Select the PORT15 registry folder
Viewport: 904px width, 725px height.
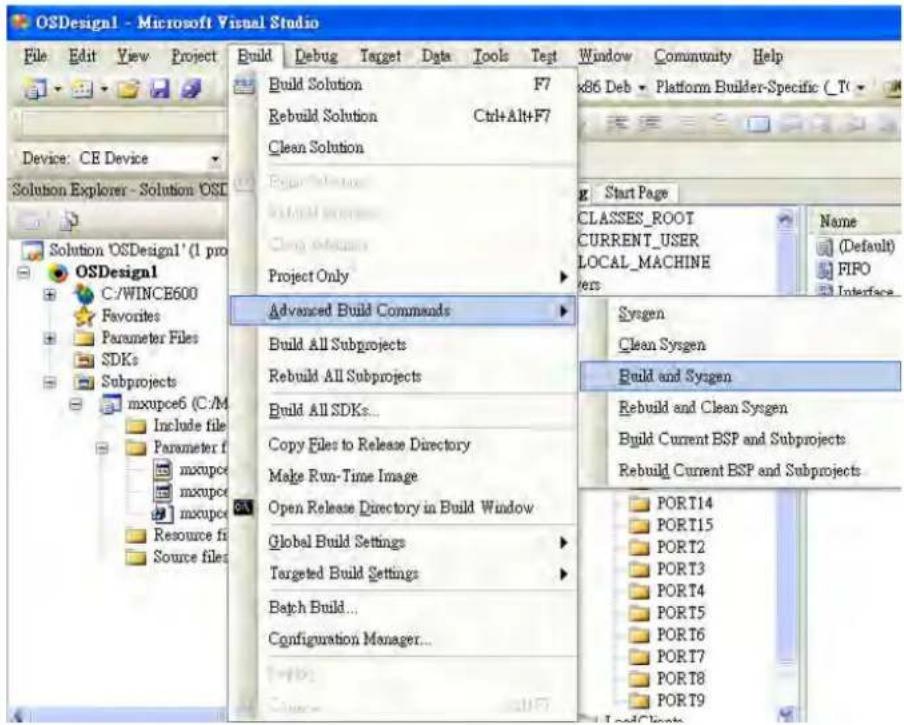(684, 526)
